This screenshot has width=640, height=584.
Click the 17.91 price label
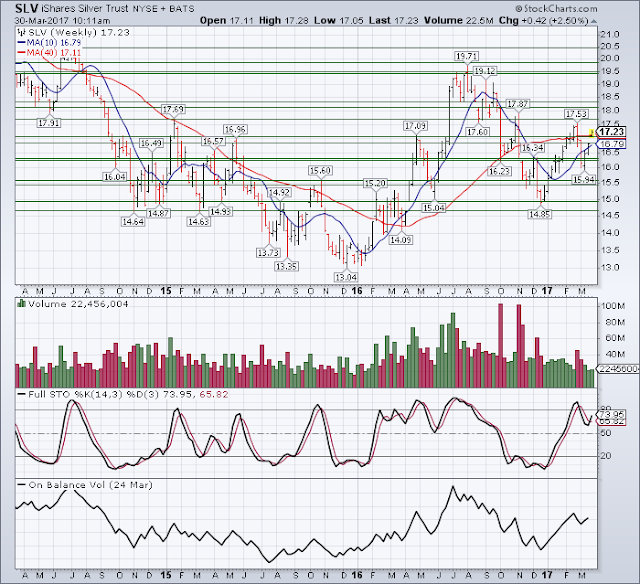(49, 122)
